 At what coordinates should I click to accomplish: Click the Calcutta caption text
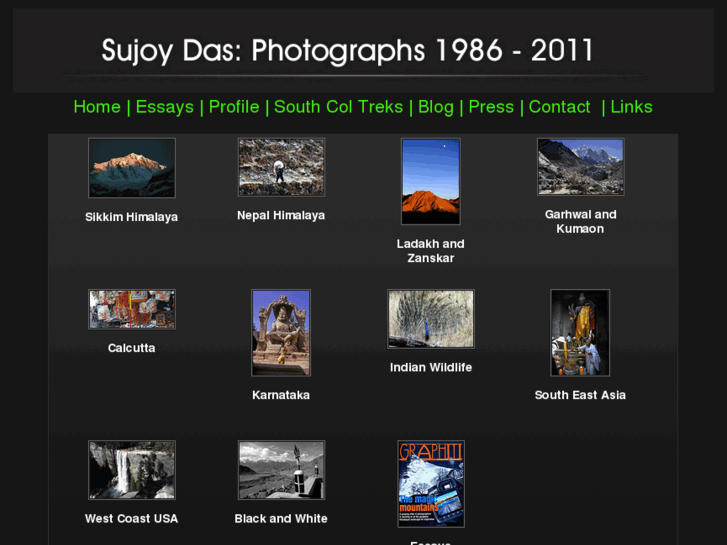pyautogui.click(x=132, y=348)
